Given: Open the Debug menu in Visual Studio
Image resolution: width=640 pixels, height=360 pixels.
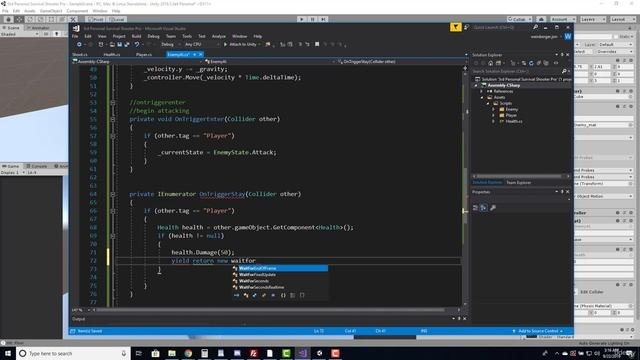Looking at the screenshot, I should pos(153,36).
